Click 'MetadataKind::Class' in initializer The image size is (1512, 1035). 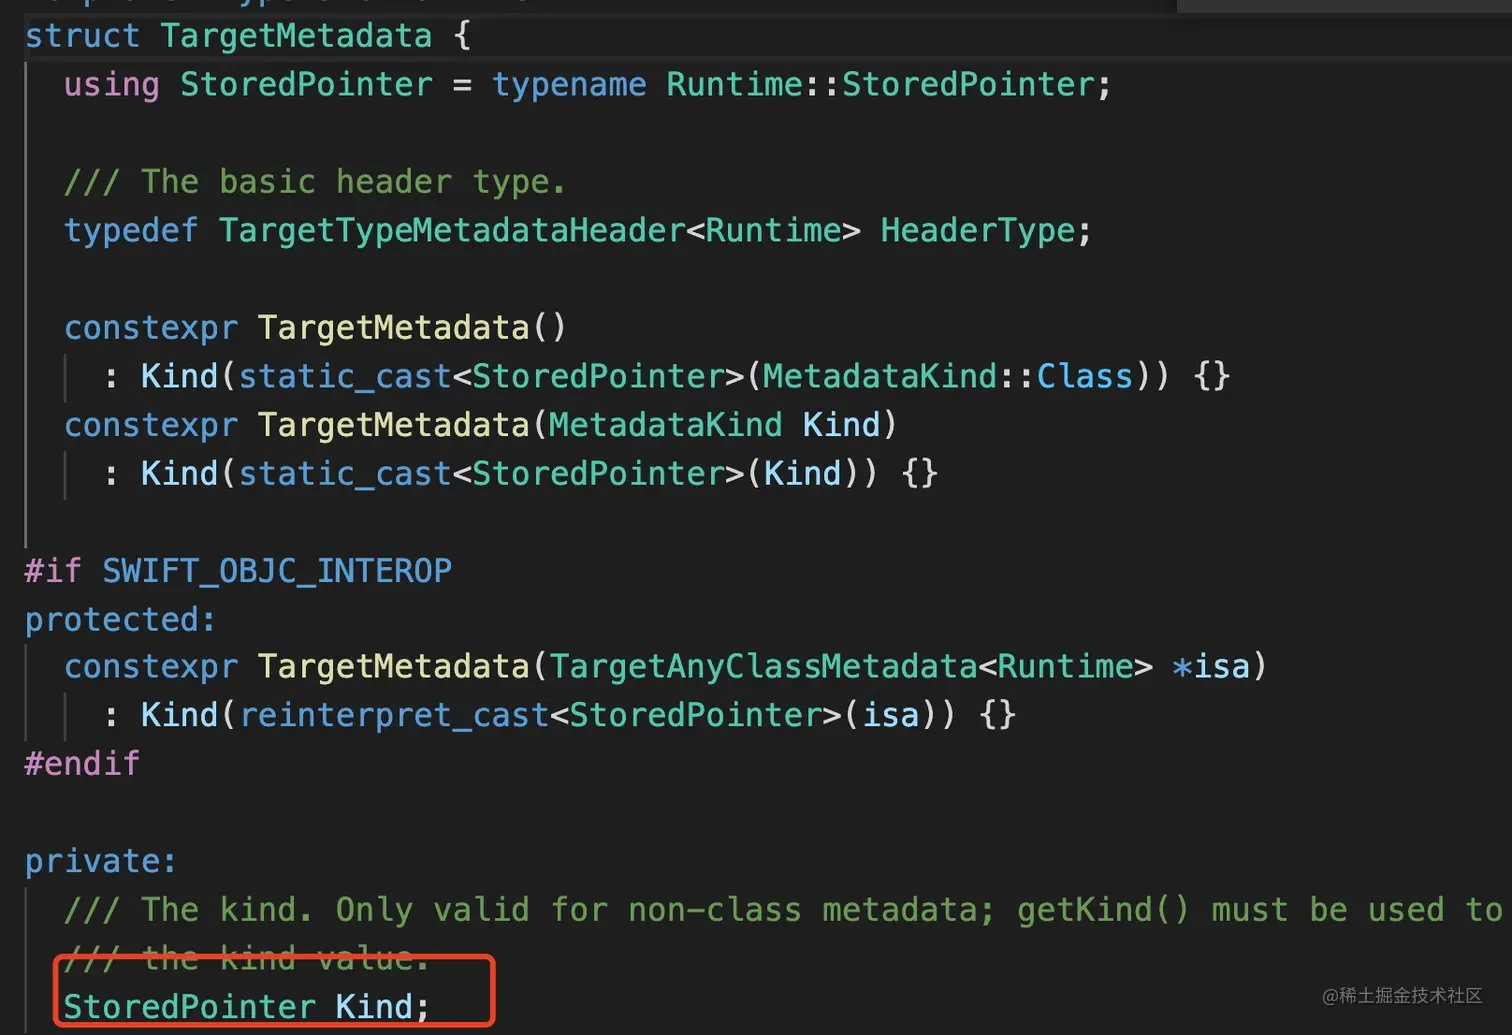pos(948,377)
